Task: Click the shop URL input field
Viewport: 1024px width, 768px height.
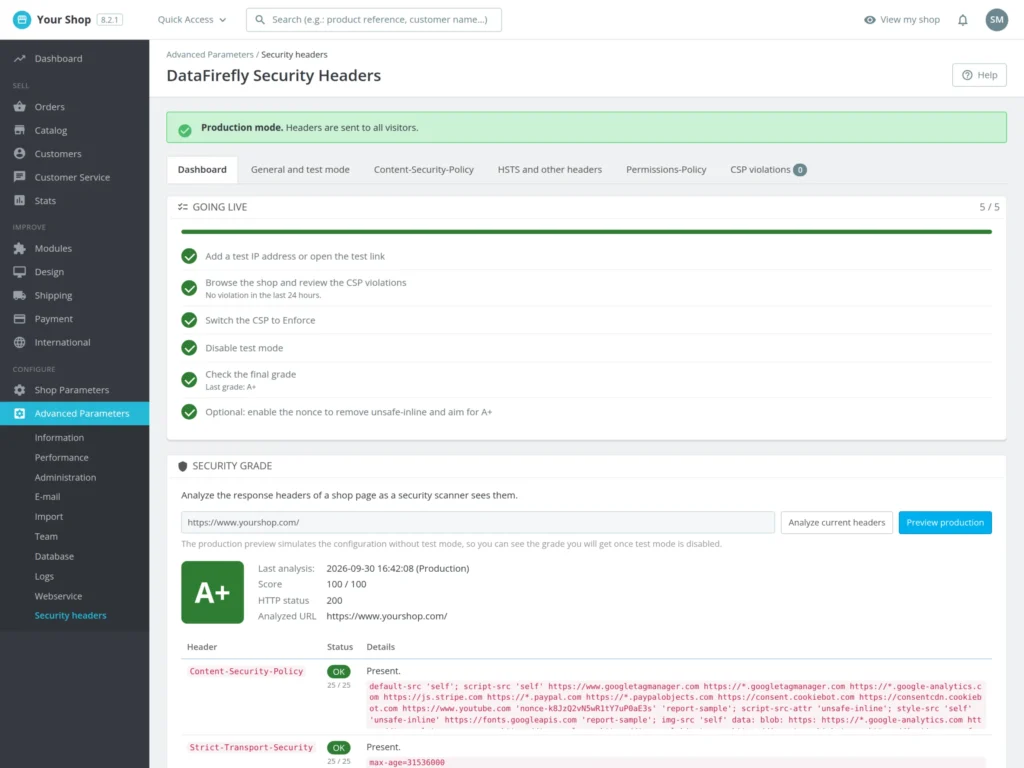Action: (478, 522)
